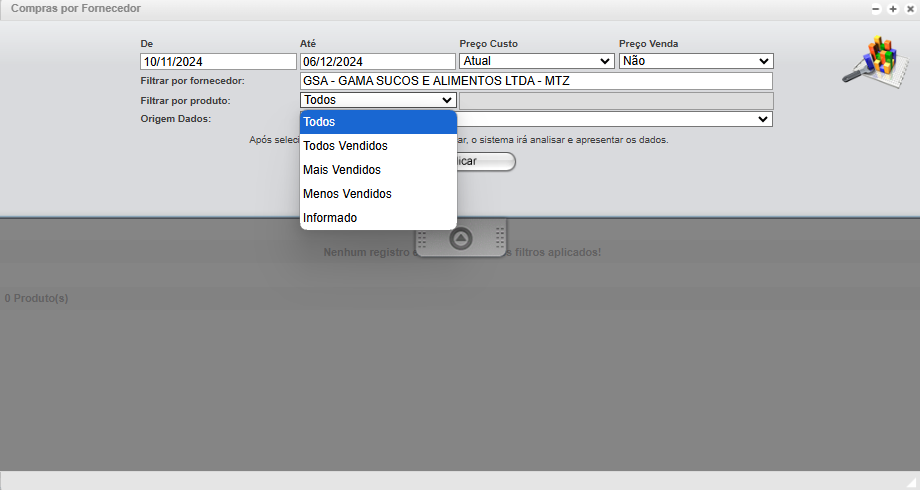Edit the 'Até' end date field
920x490 pixels.
tap(378, 62)
